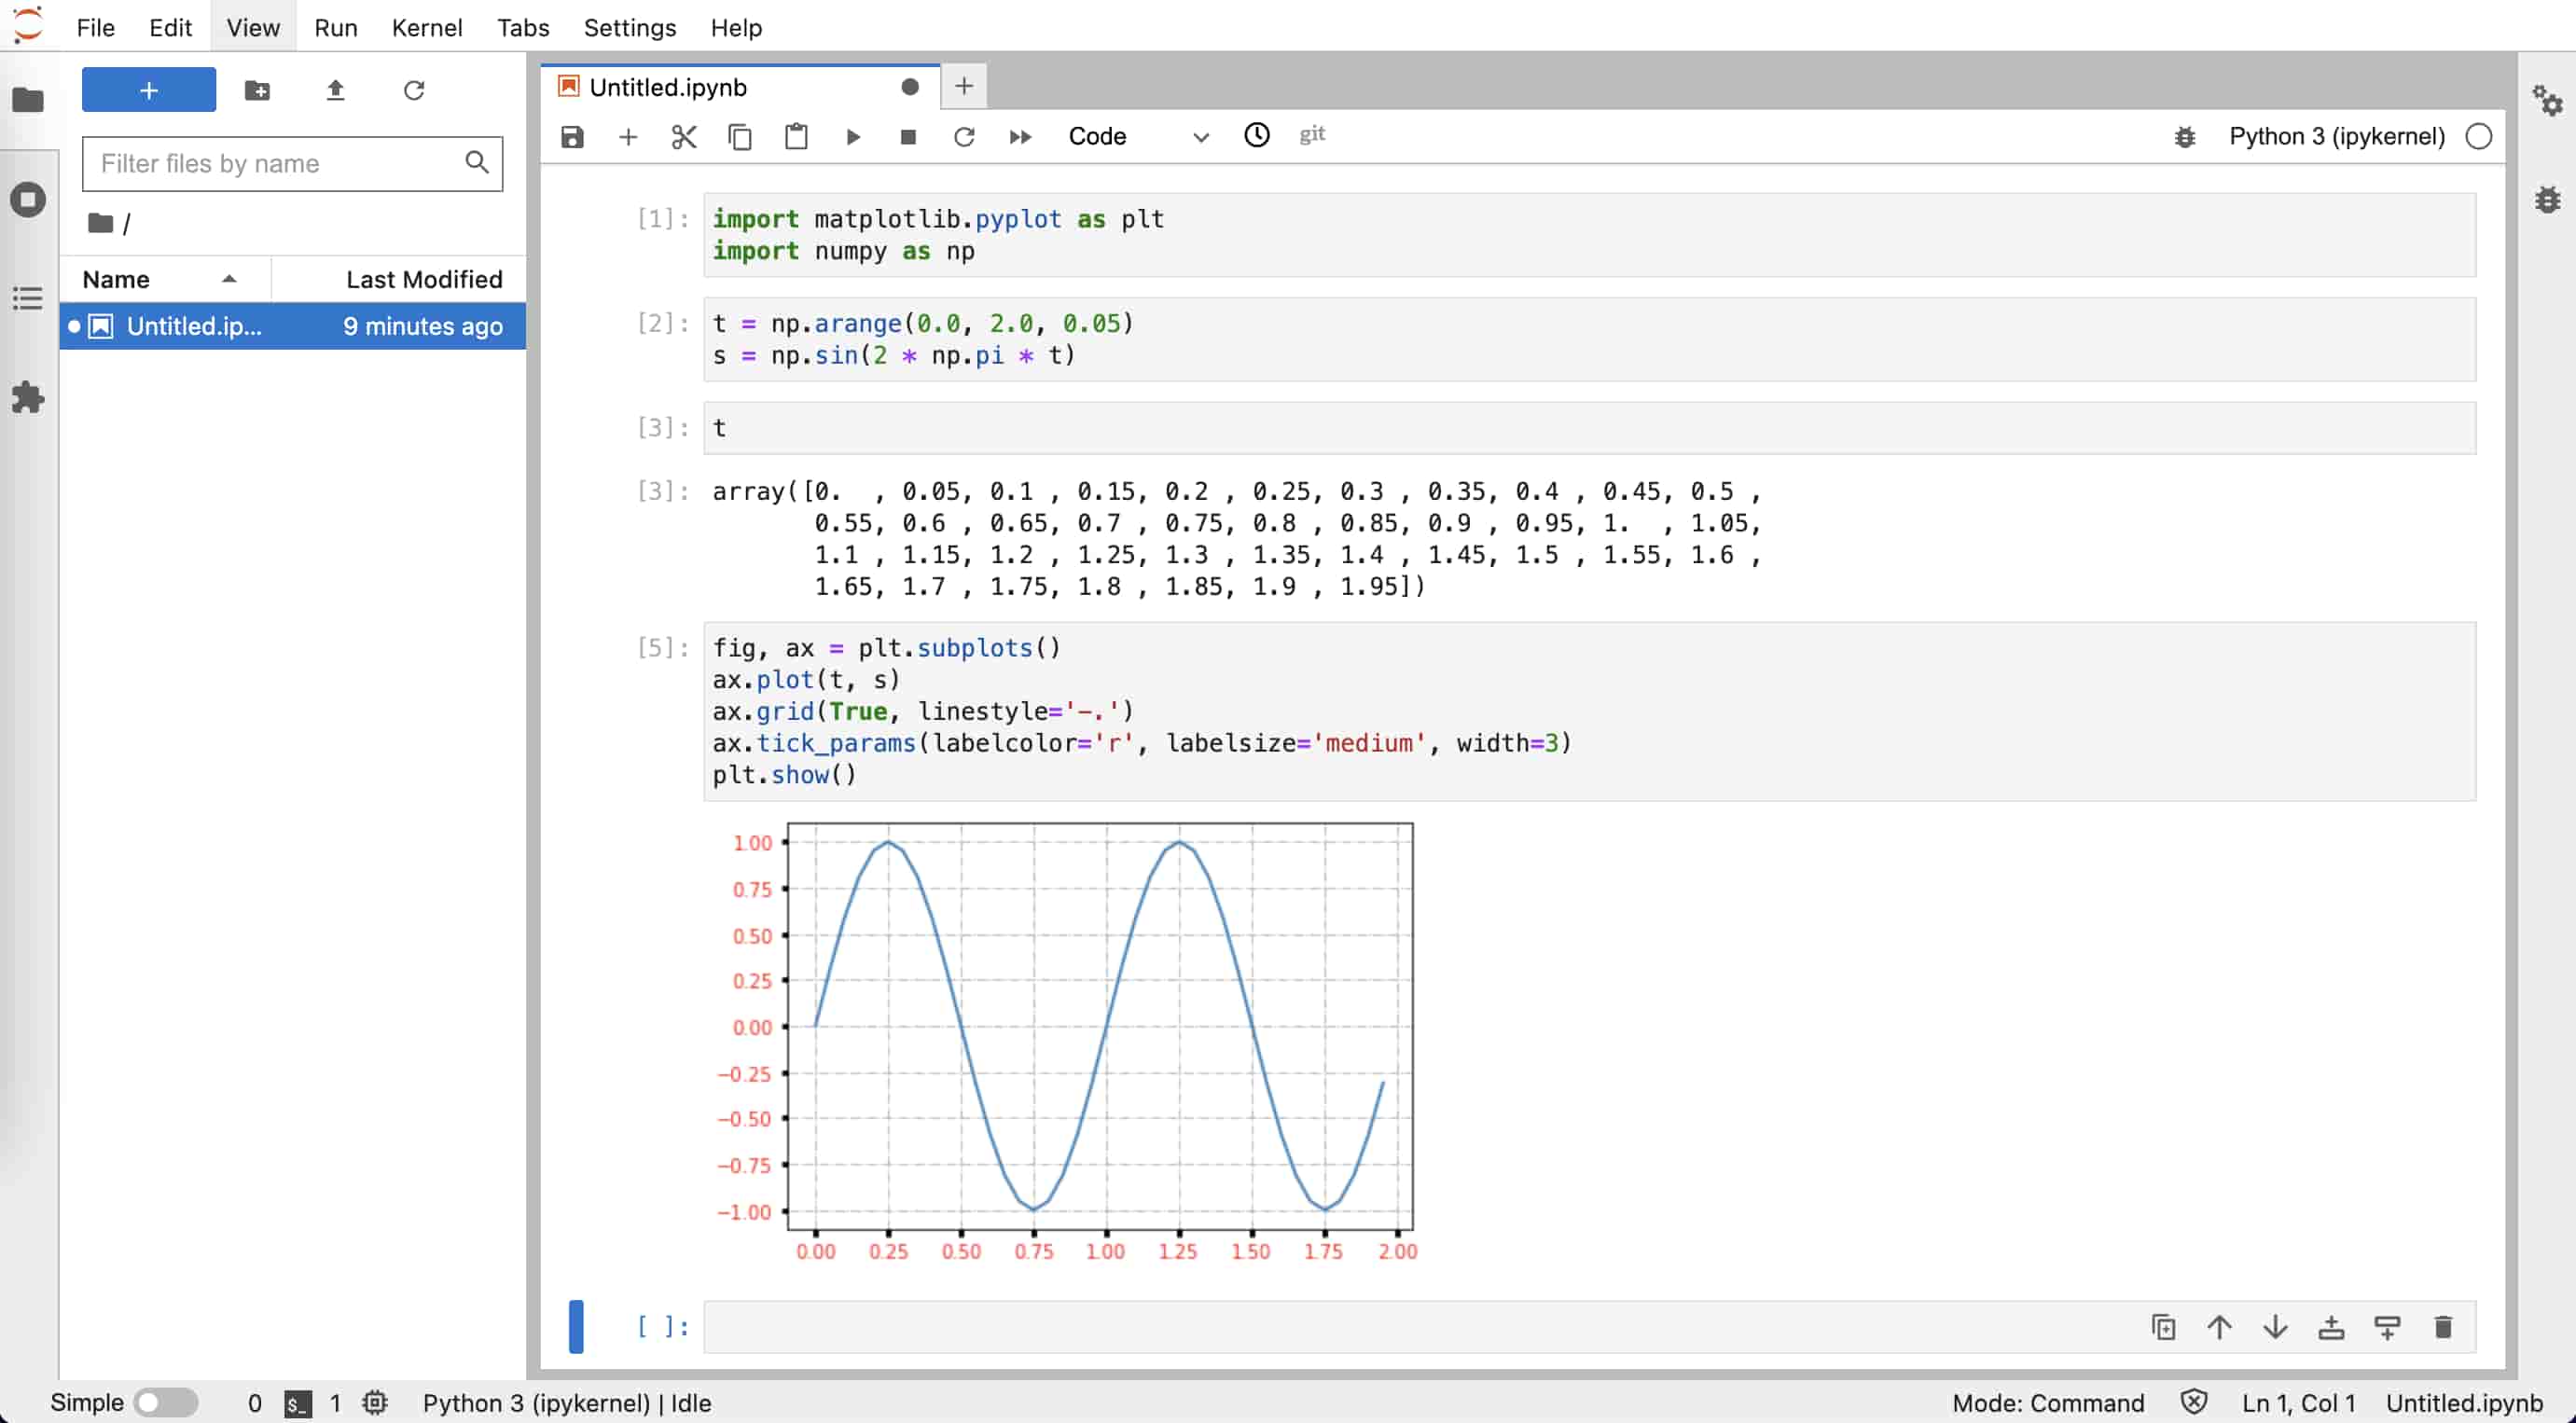This screenshot has height=1423, width=2576.
Task: Open the cell type Code dropdown
Action: pos(1138,137)
